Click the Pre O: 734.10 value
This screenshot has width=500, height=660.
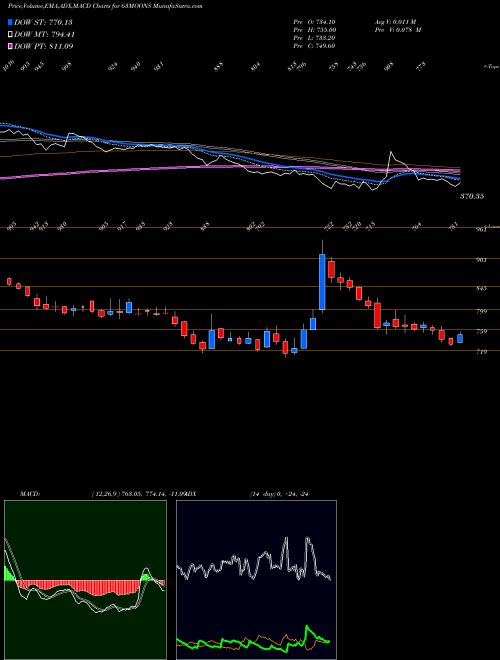(314, 22)
